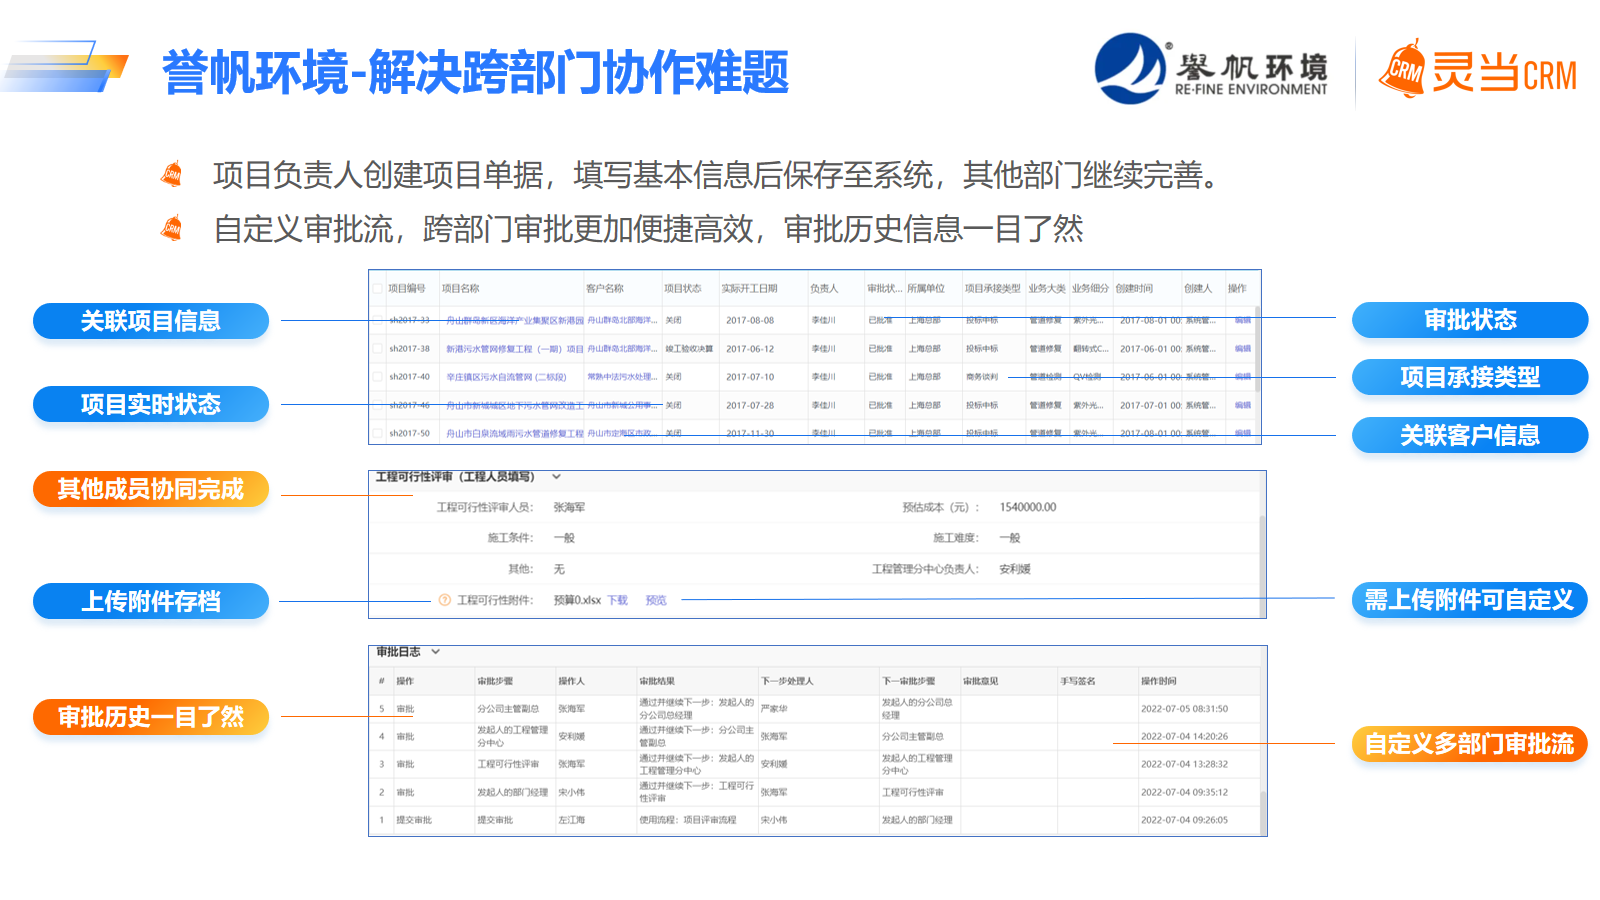
Task: Click 预览 link for 预算0.xlsx attachment
Action: click(656, 600)
